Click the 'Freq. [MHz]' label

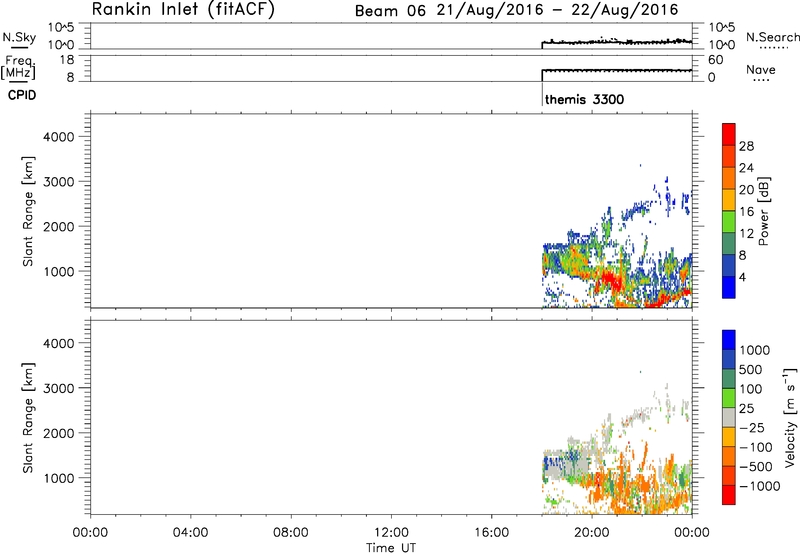pyautogui.click(x=19, y=67)
